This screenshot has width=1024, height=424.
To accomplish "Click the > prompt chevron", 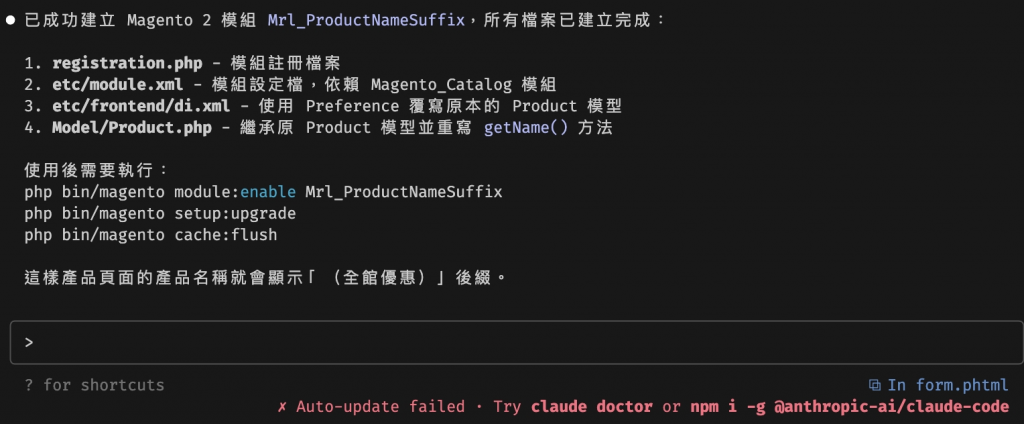I will (x=29, y=342).
